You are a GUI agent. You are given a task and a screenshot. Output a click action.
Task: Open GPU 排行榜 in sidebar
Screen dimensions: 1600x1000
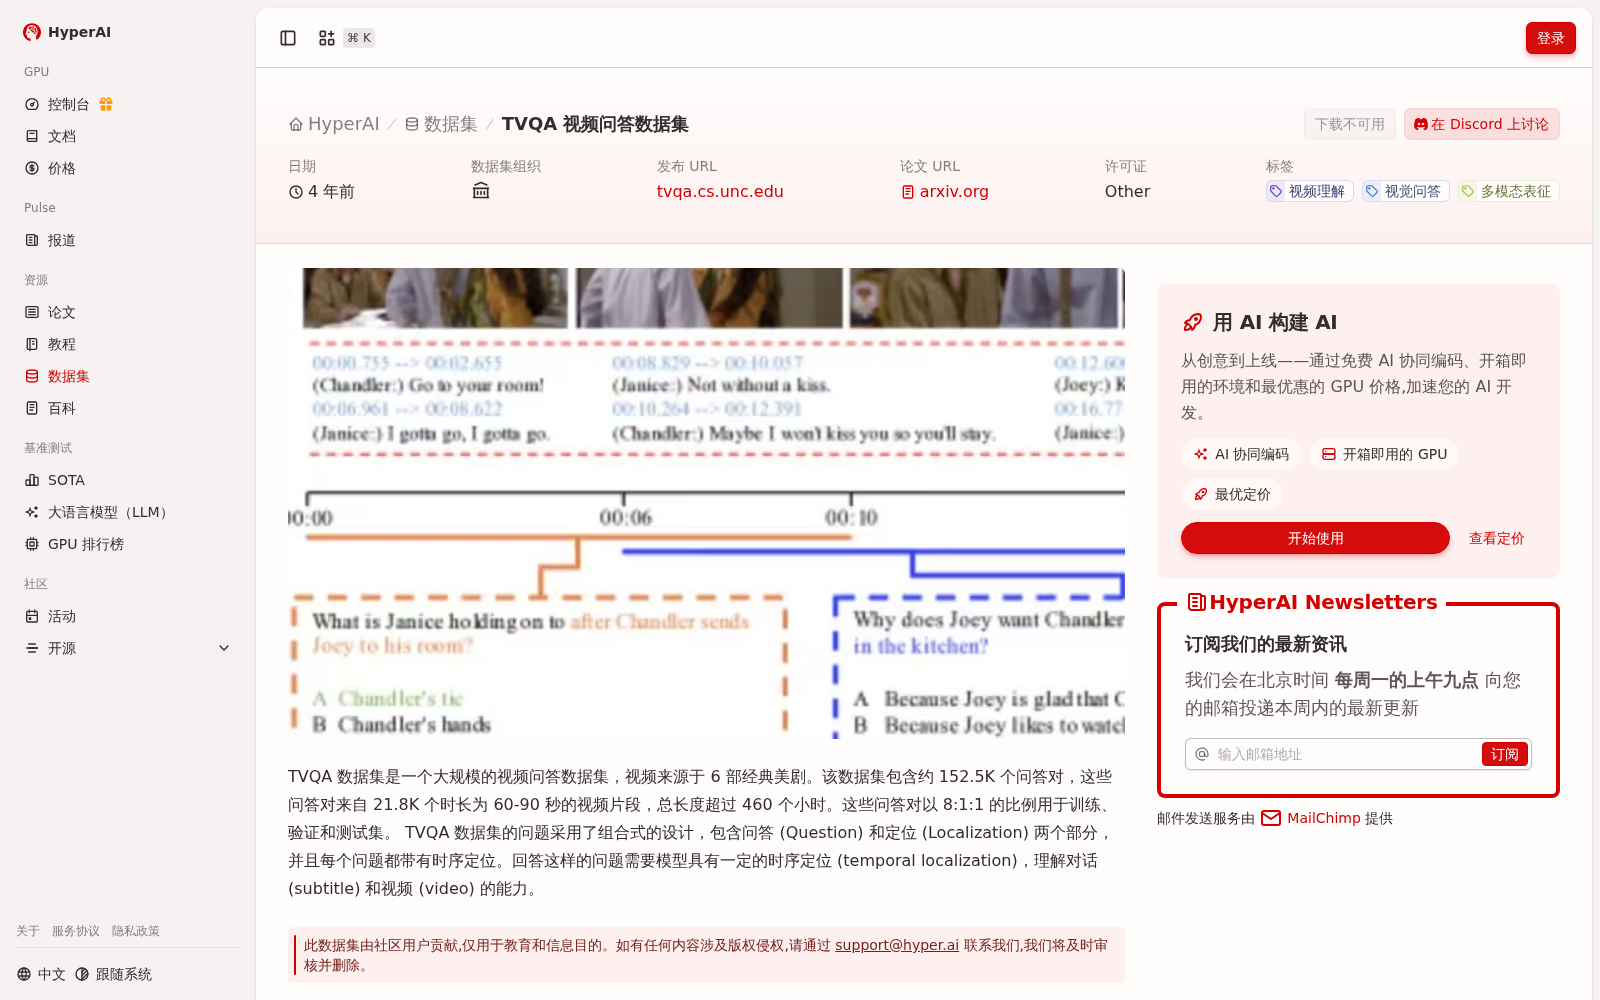(128, 544)
